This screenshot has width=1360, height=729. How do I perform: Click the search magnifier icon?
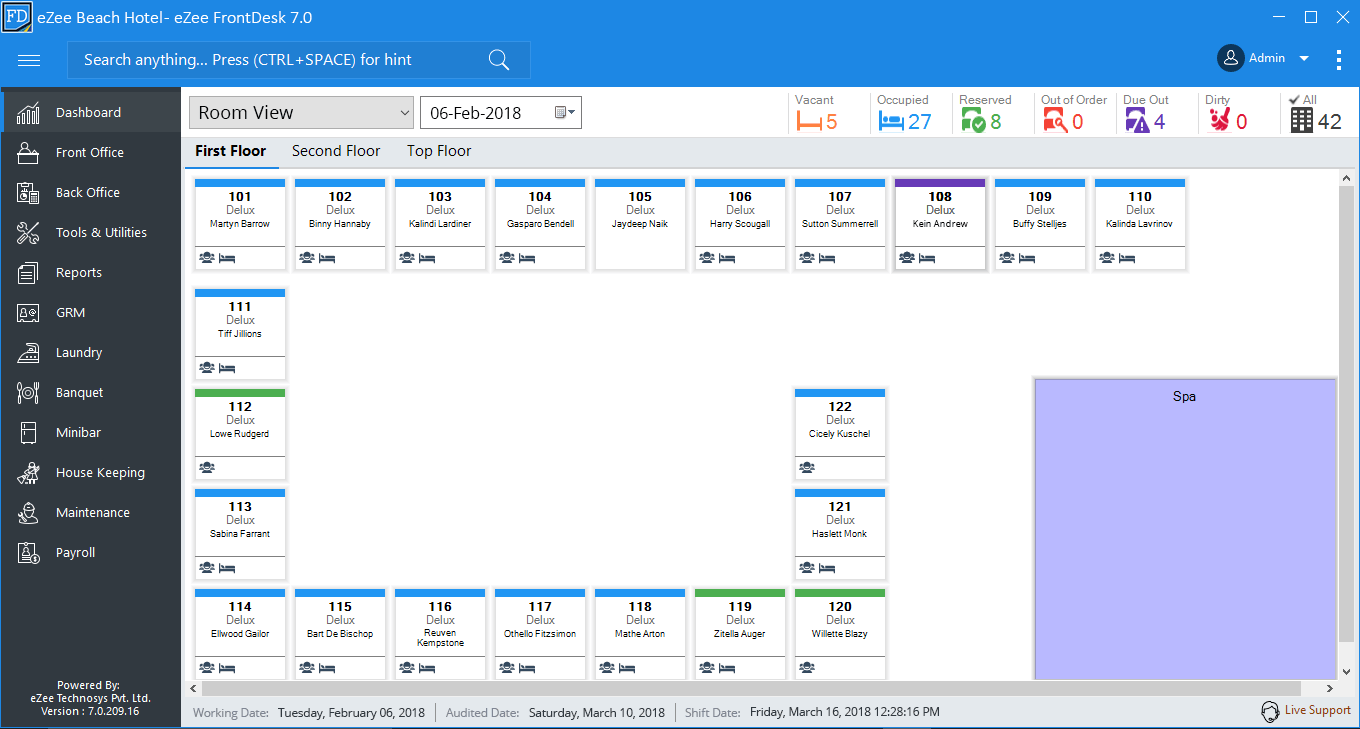pyautogui.click(x=499, y=60)
